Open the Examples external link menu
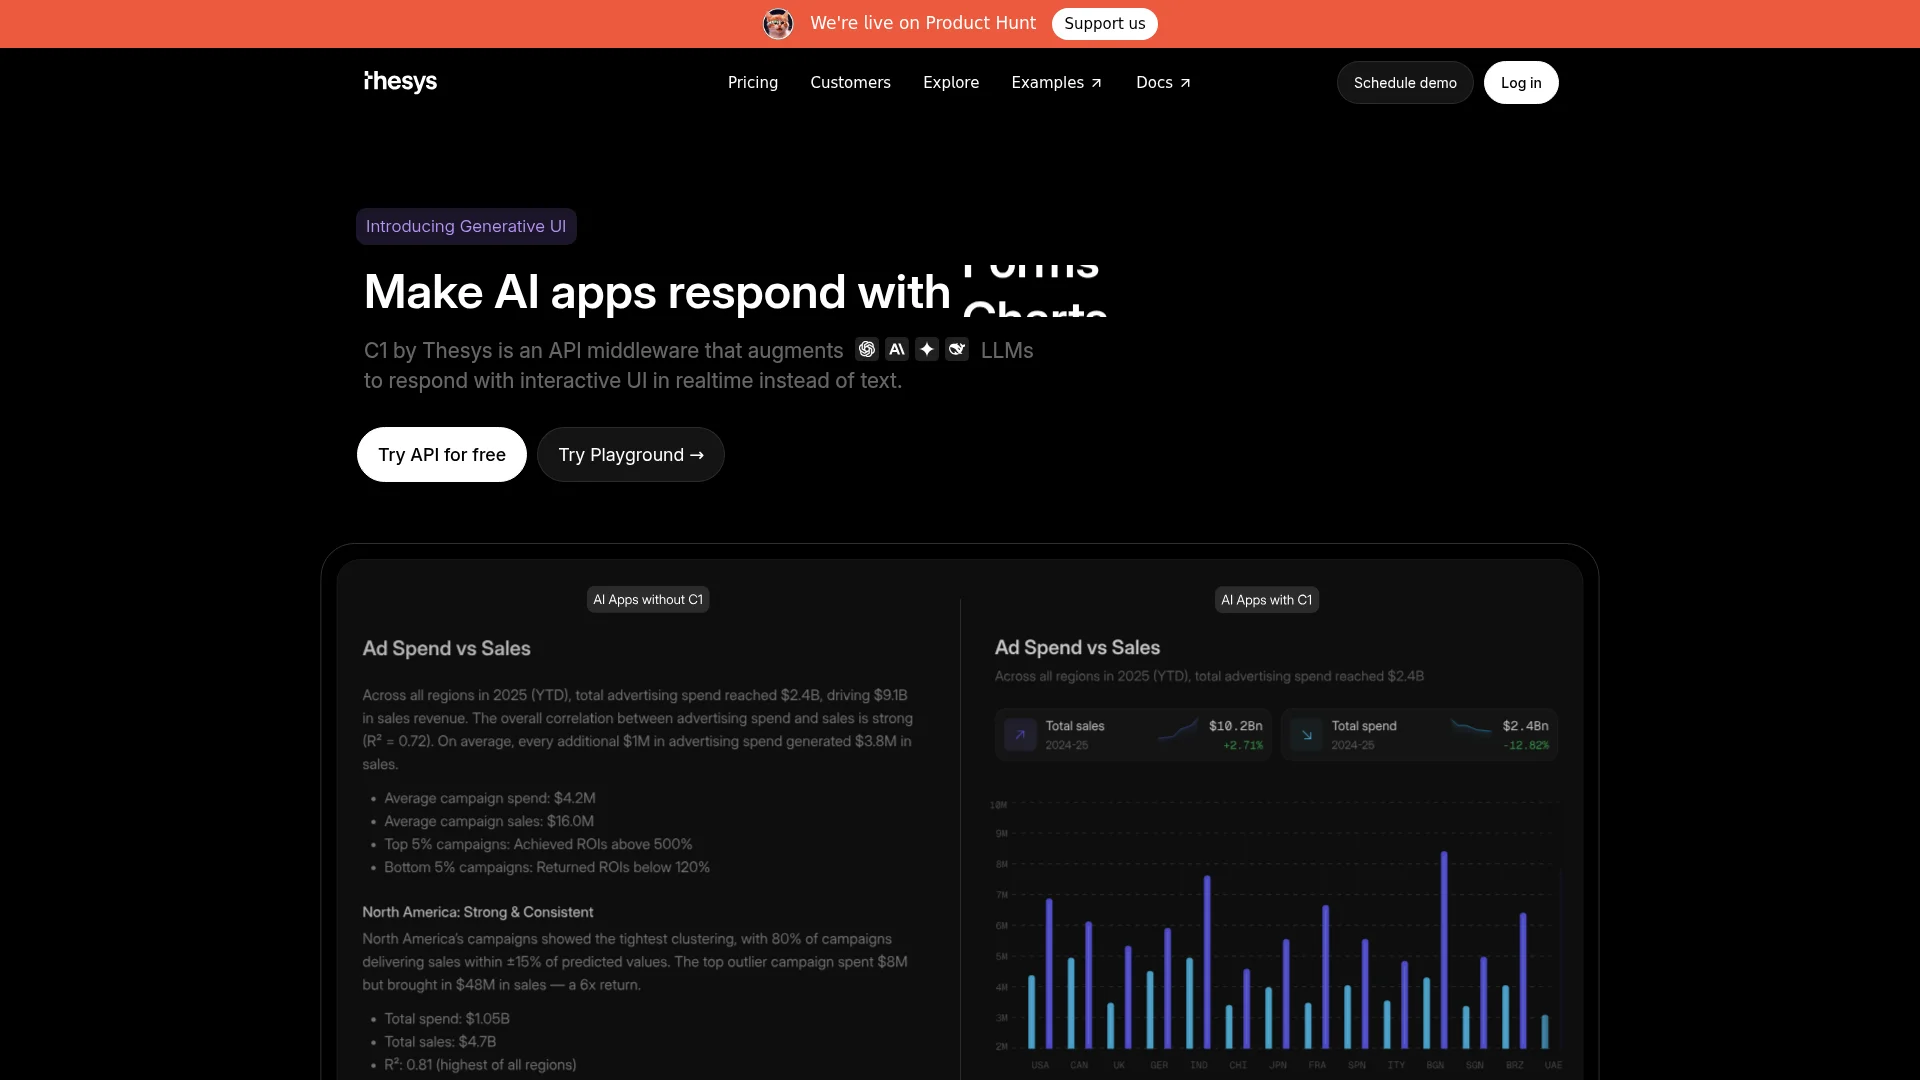Viewport: 1920px width, 1080px height. [x=1056, y=82]
